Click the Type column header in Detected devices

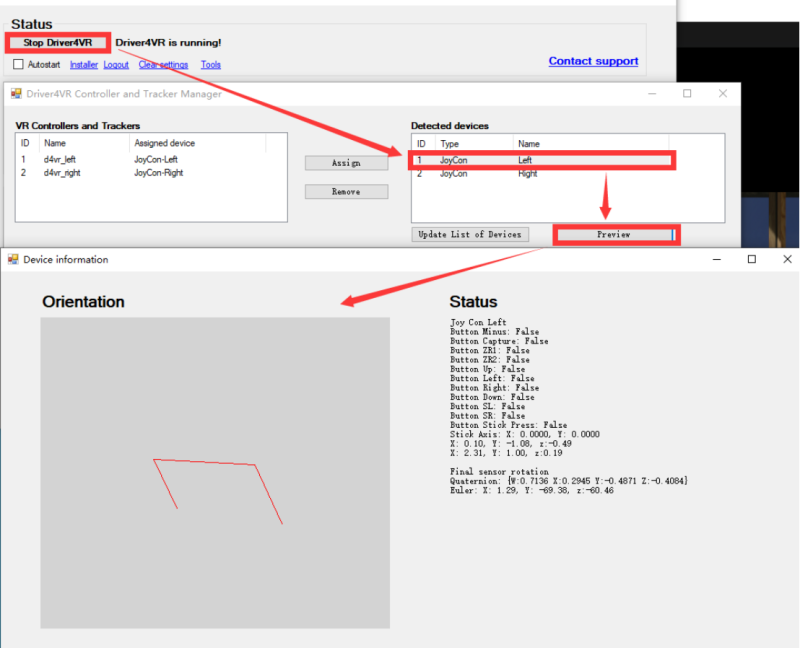(x=474, y=144)
